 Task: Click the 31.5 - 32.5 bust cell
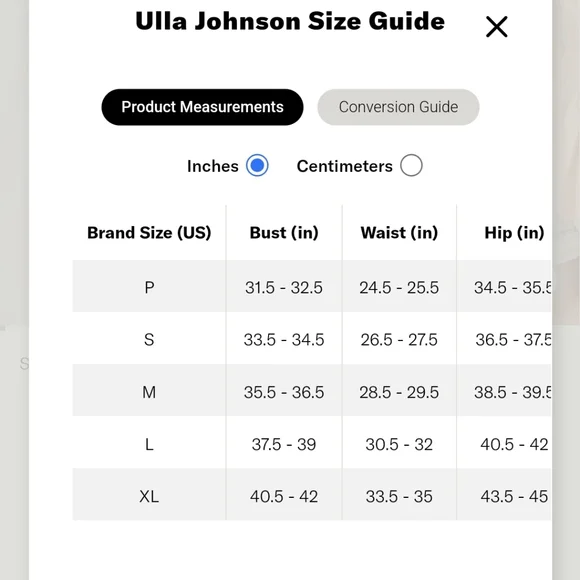pos(284,287)
